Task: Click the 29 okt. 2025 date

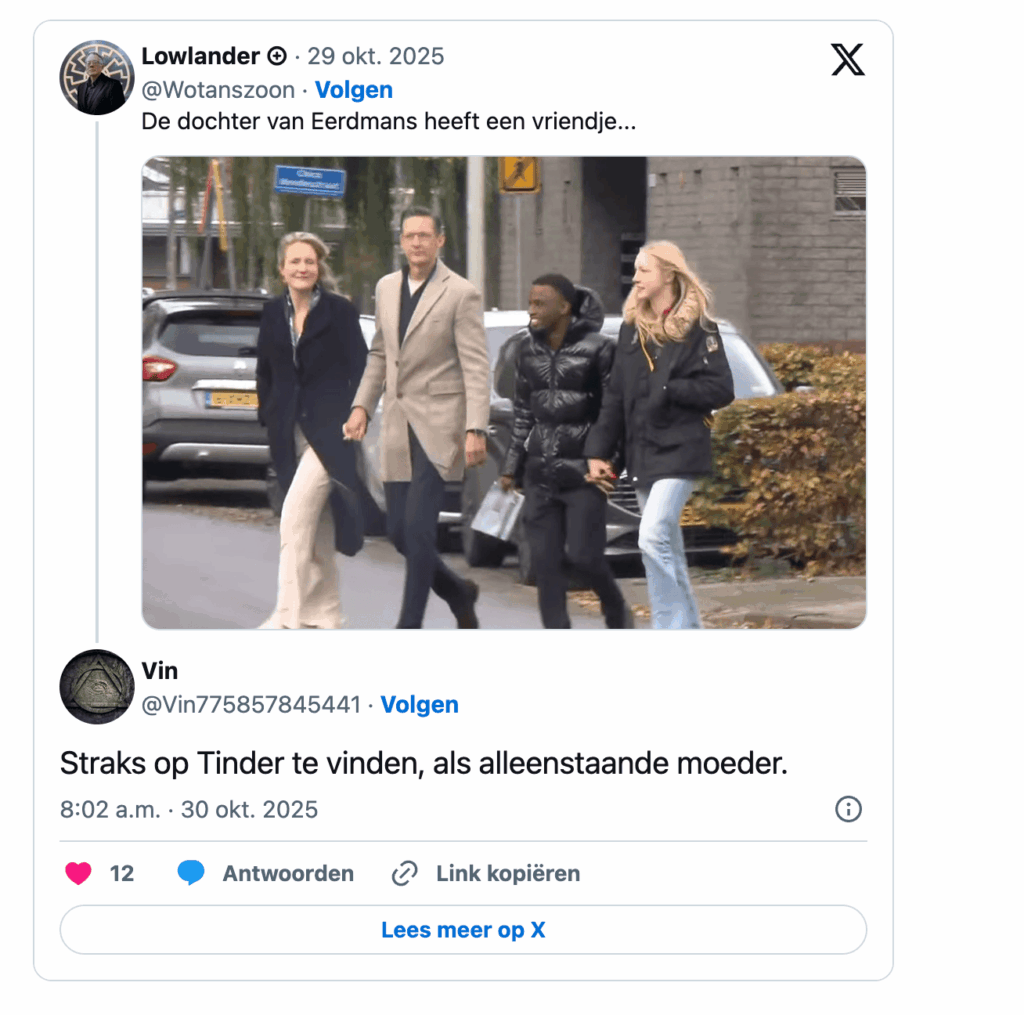Action: (376, 56)
